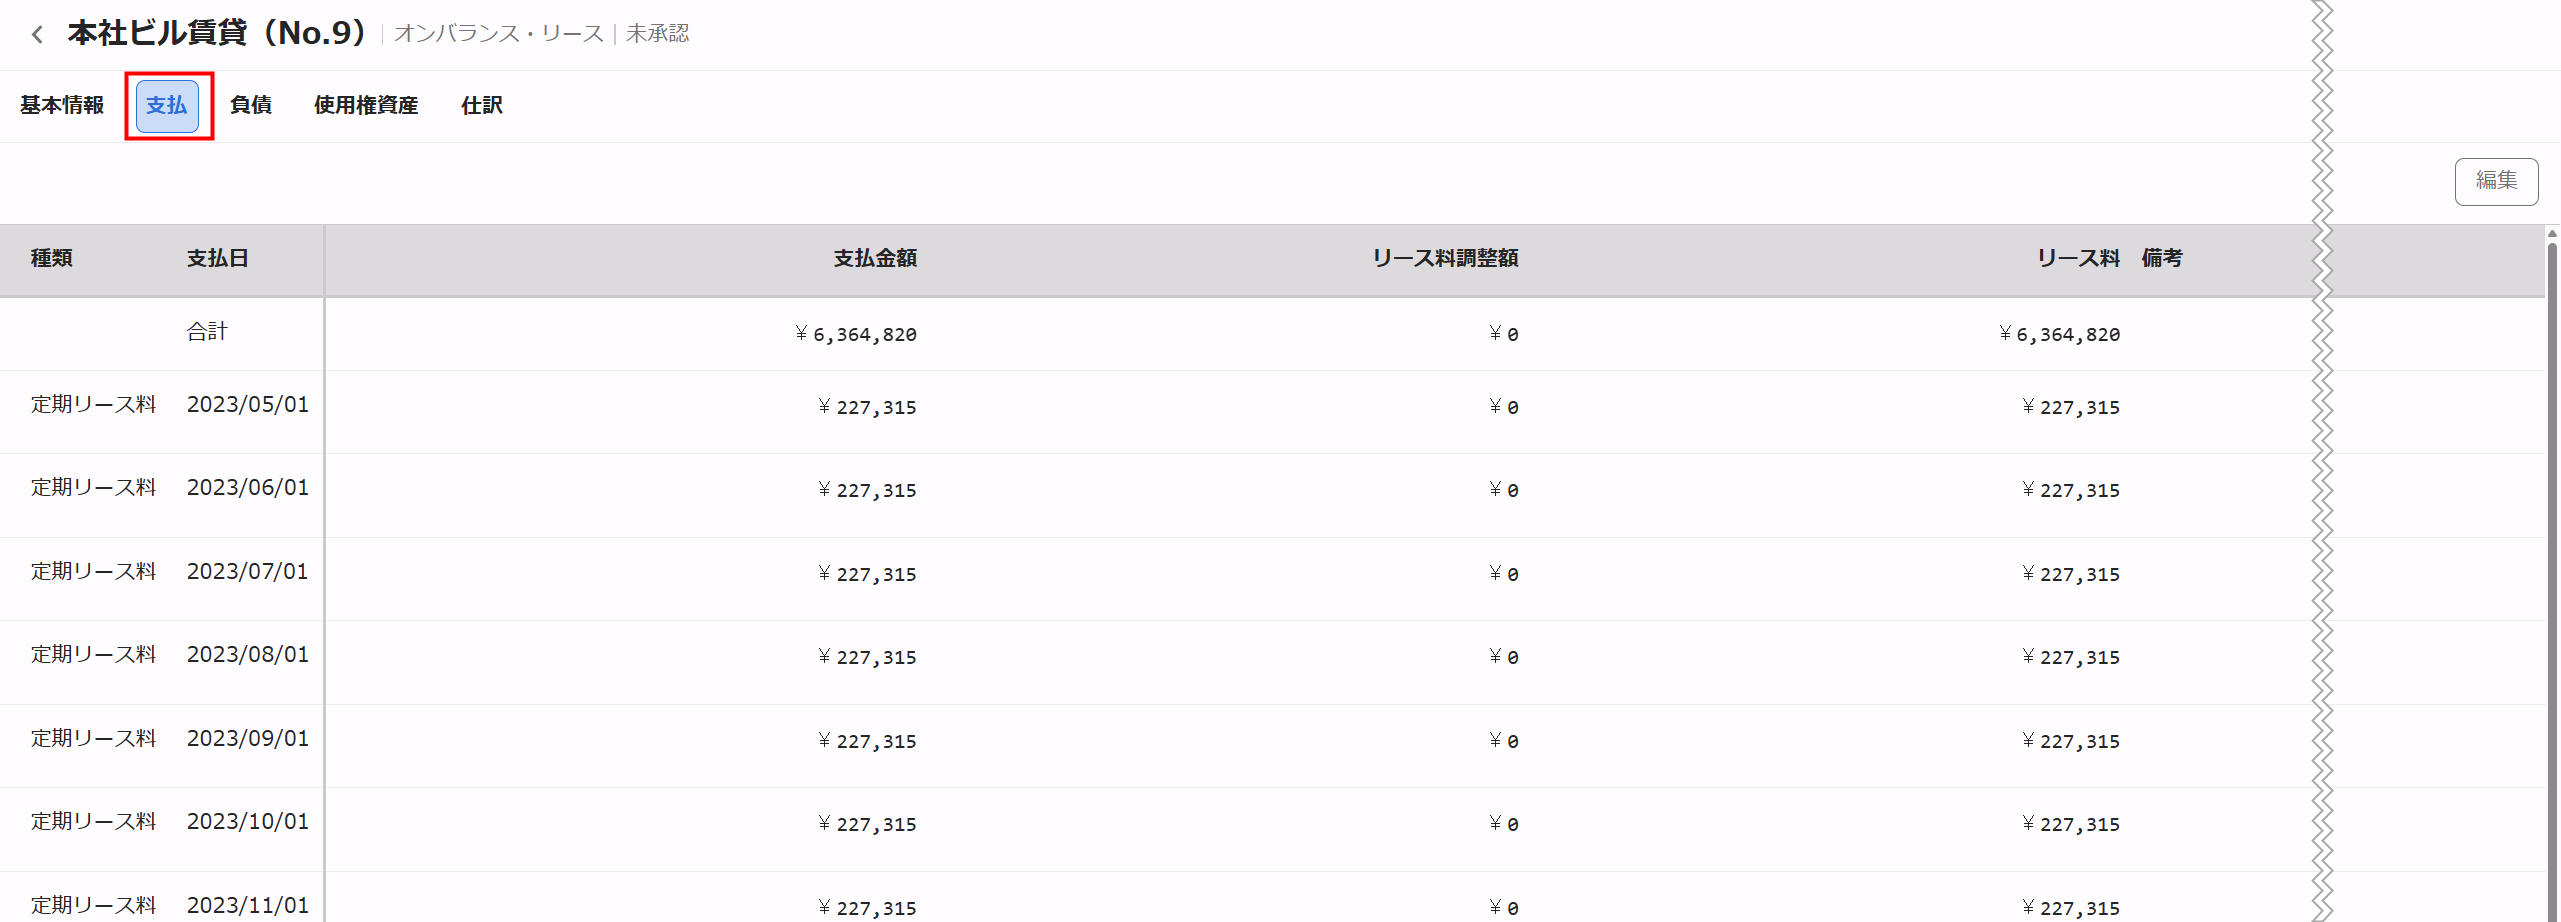Go to the 仕訳 tab
The height and width of the screenshot is (922, 2561).
coord(482,105)
